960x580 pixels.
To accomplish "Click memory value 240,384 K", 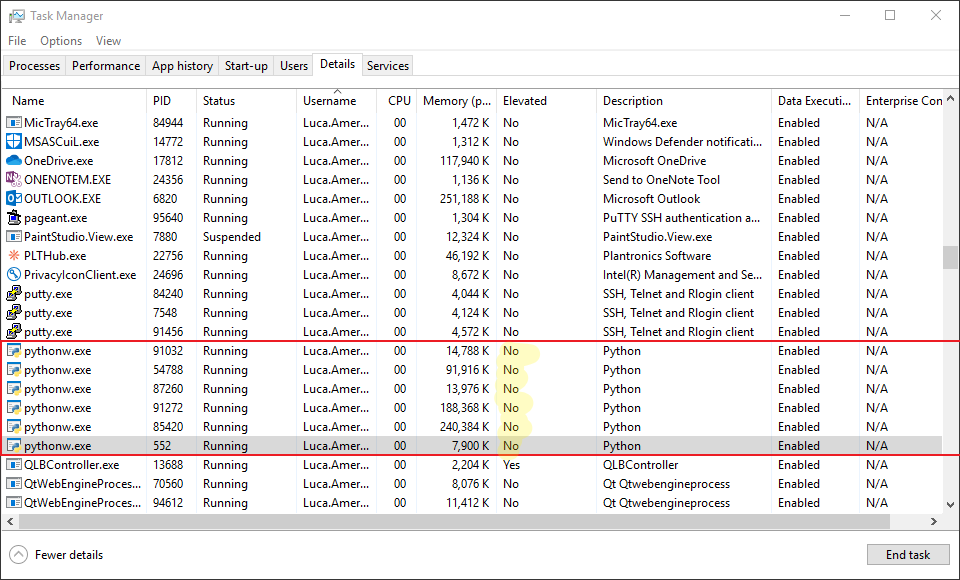I will 464,427.
